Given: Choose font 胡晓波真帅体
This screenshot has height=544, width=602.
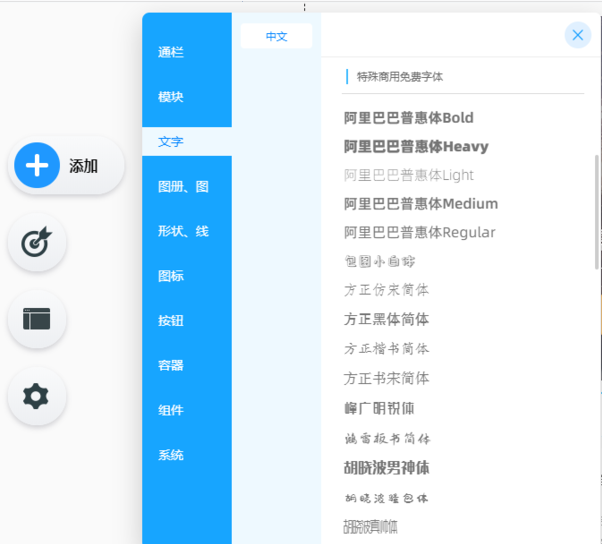Looking at the screenshot, I should (x=370, y=527).
